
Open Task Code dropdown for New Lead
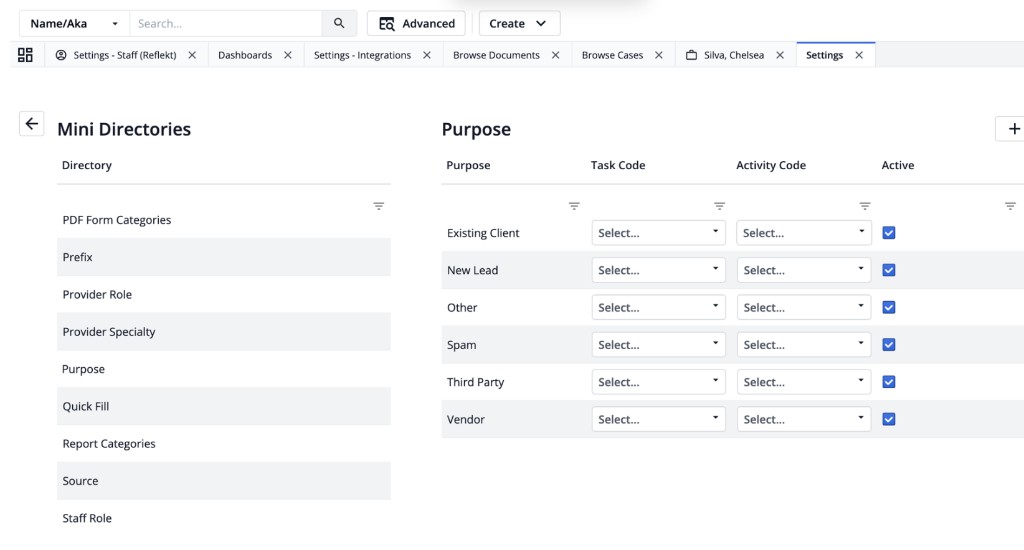658,270
